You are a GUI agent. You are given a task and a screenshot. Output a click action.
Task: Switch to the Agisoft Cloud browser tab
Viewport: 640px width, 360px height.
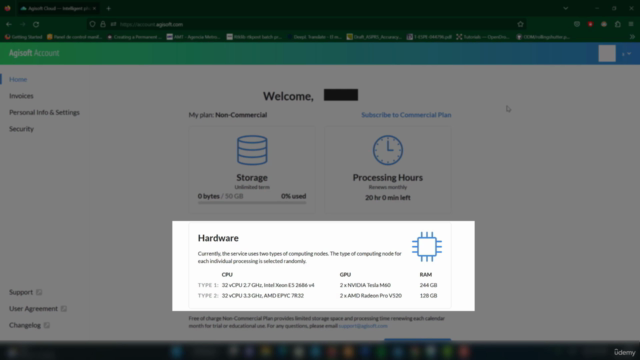coord(58,8)
